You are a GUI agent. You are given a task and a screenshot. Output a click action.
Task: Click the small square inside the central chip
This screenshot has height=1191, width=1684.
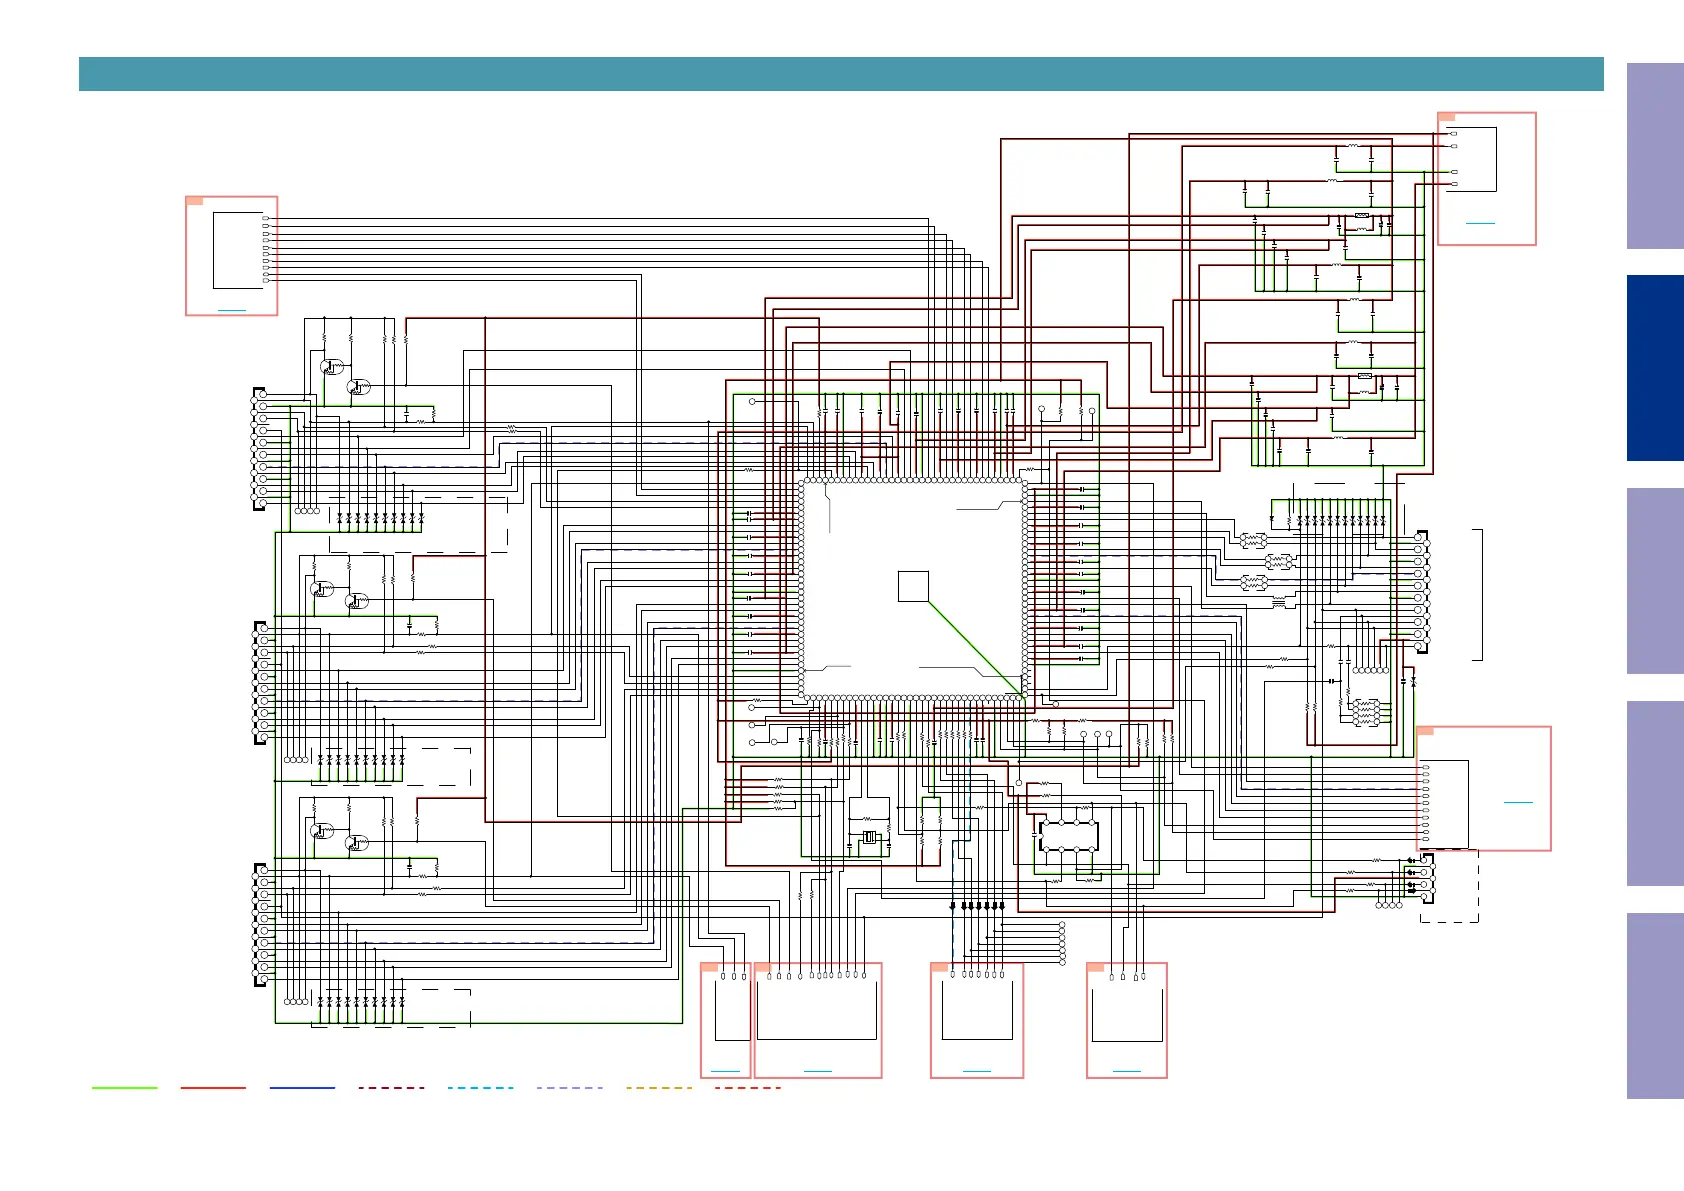tap(913, 586)
